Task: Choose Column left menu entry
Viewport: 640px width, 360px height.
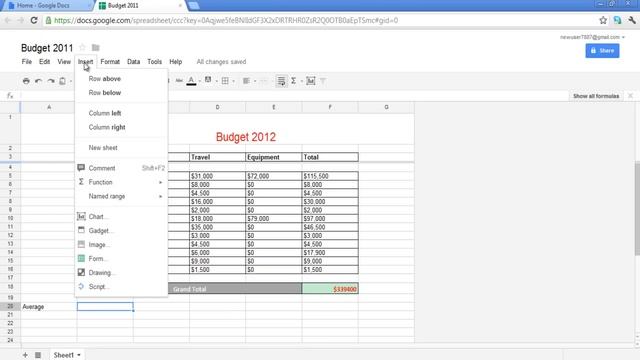Action: coord(121,113)
